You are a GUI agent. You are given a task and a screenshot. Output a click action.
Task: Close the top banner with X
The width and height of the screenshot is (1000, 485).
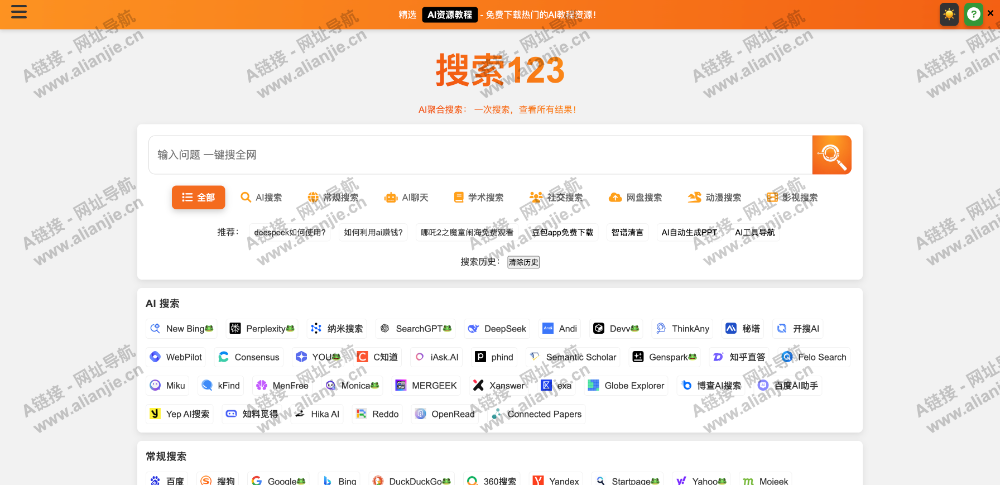coord(990,13)
